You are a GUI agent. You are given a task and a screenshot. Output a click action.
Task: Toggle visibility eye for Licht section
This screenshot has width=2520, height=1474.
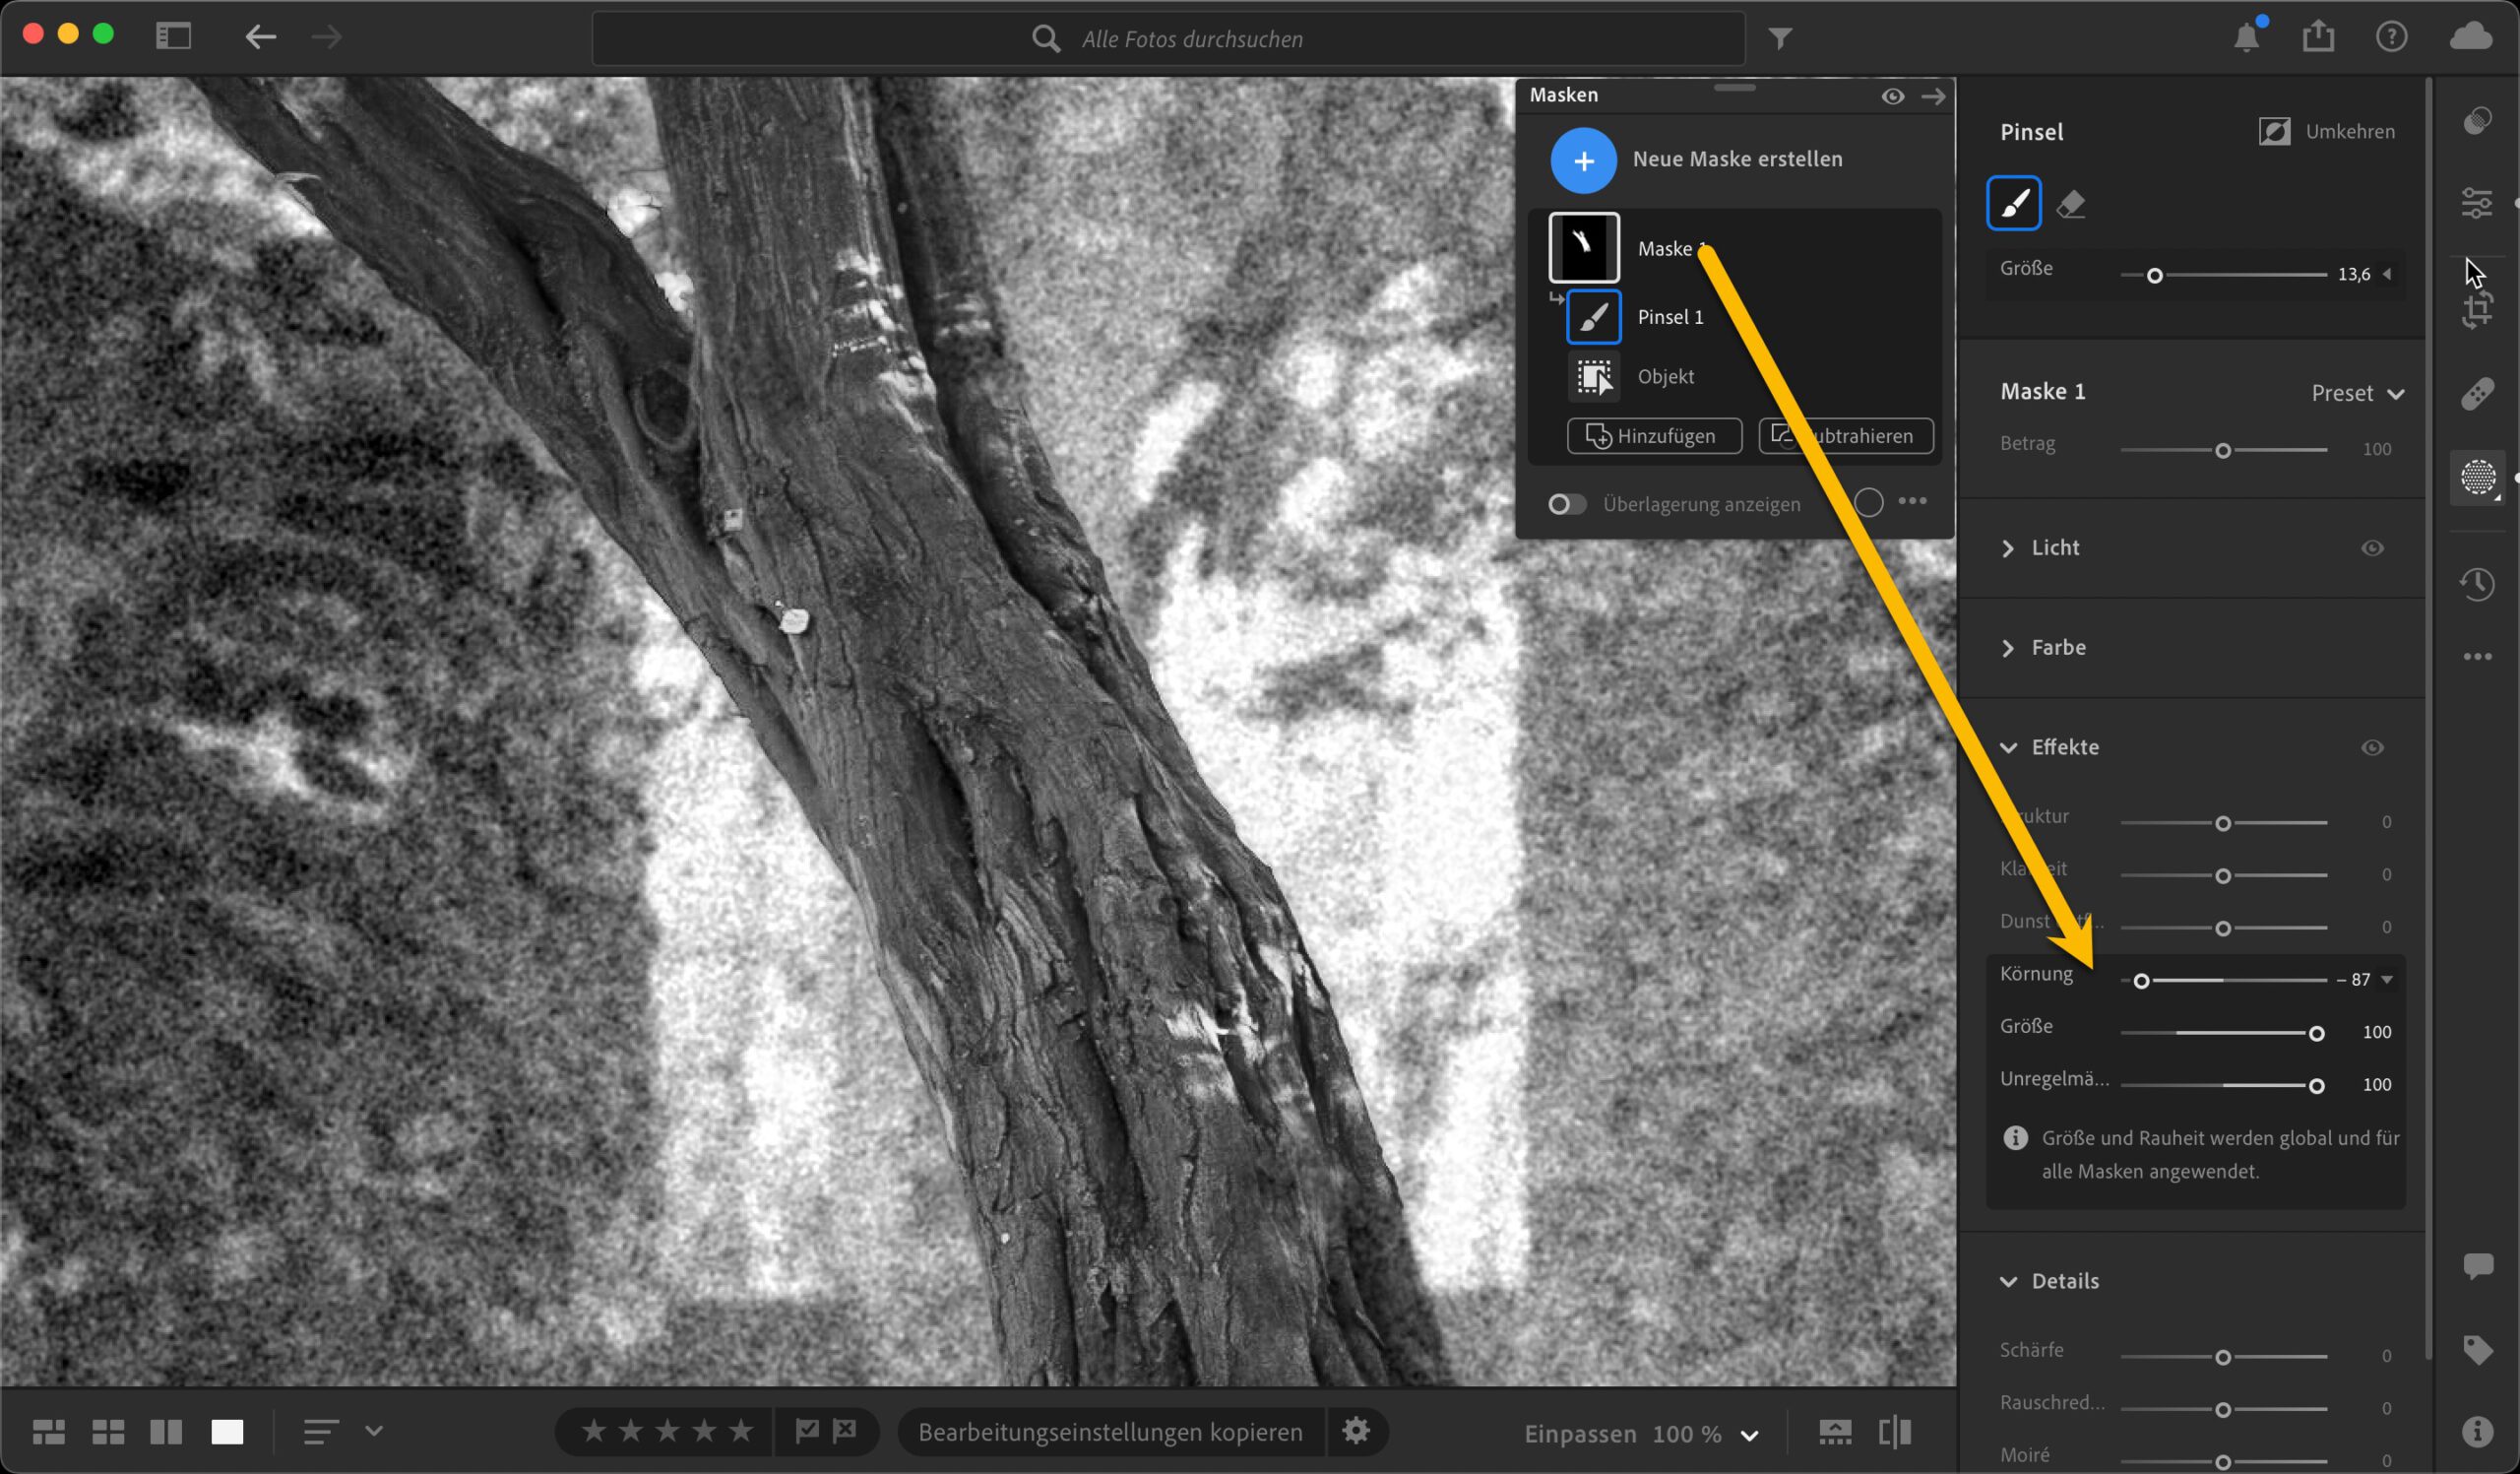coord(2372,548)
